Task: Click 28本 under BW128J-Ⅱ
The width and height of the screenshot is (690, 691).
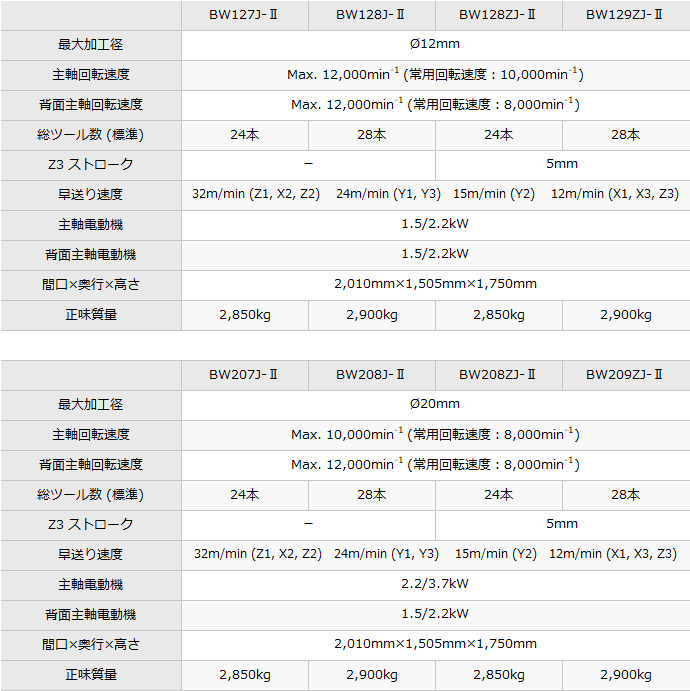Action: (371, 135)
